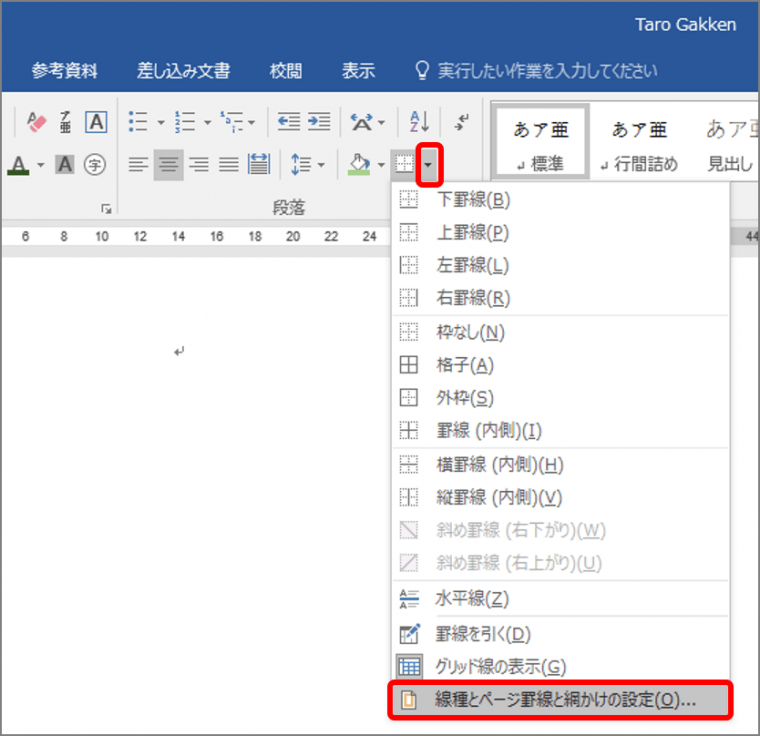Viewport: 760px width, 736px height.
Task: Click the enclose characters border A icon
Action: tap(96, 122)
